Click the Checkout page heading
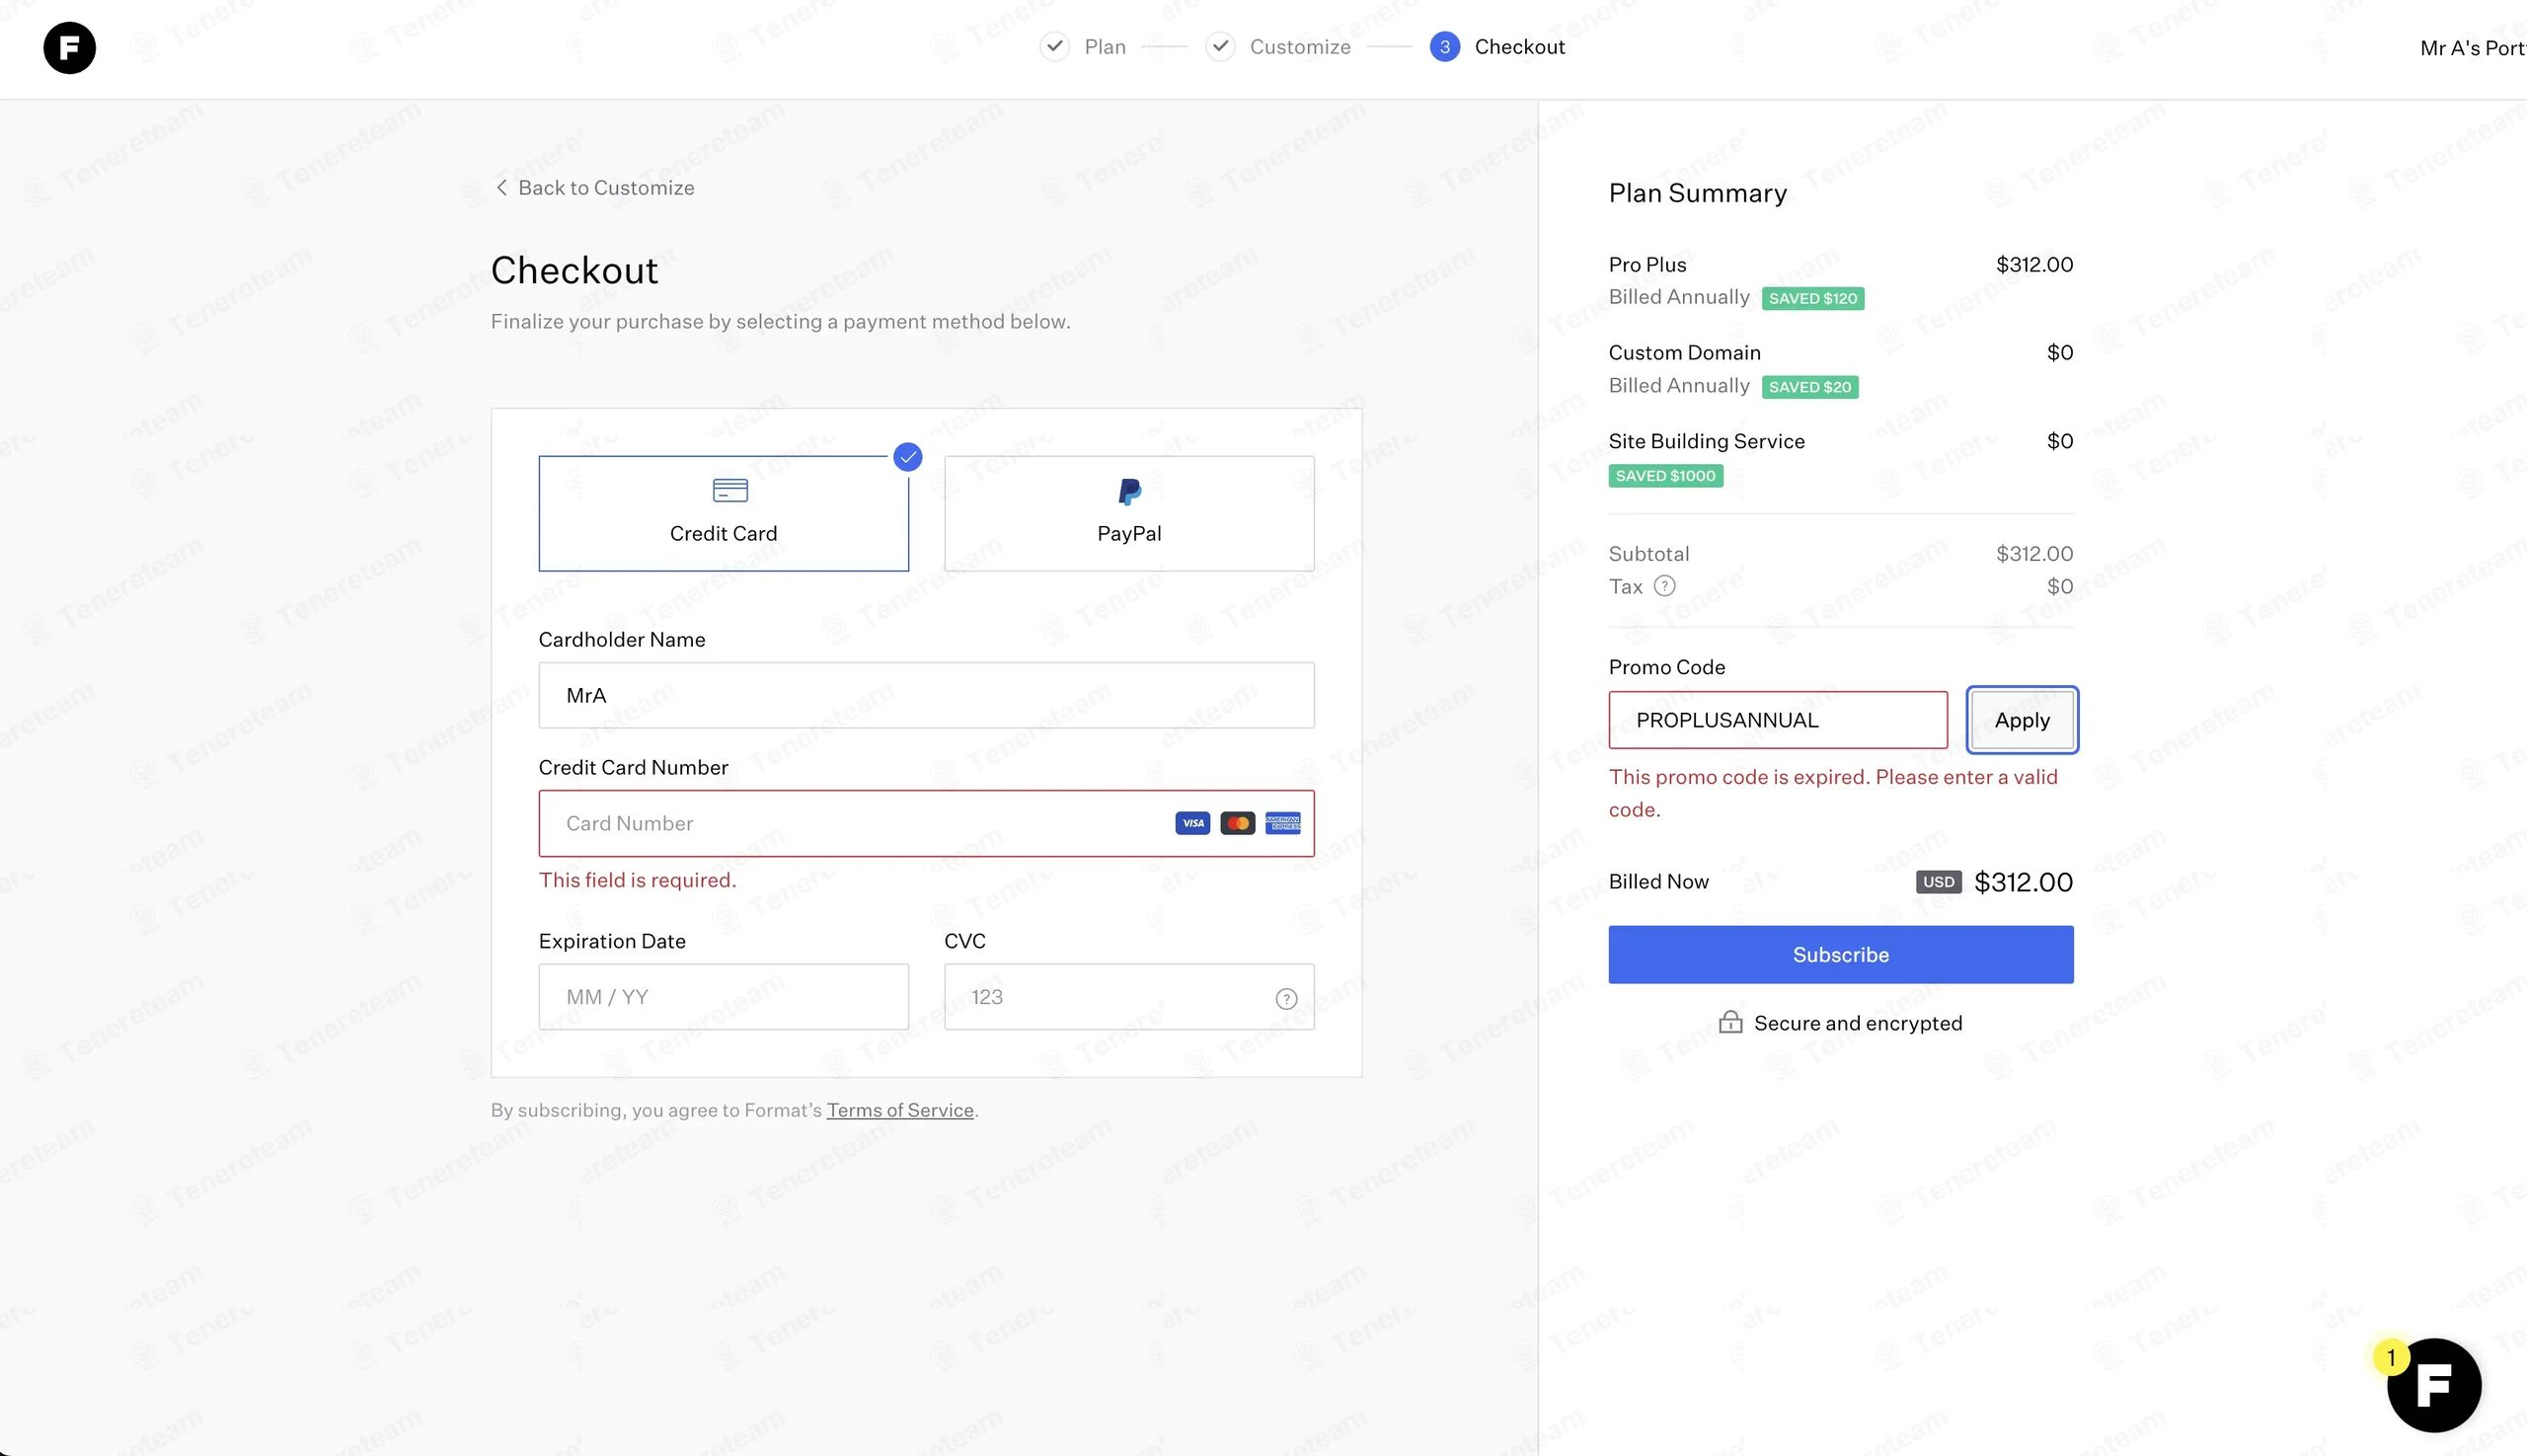This screenshot has height=1456, width=2527. 574,270
